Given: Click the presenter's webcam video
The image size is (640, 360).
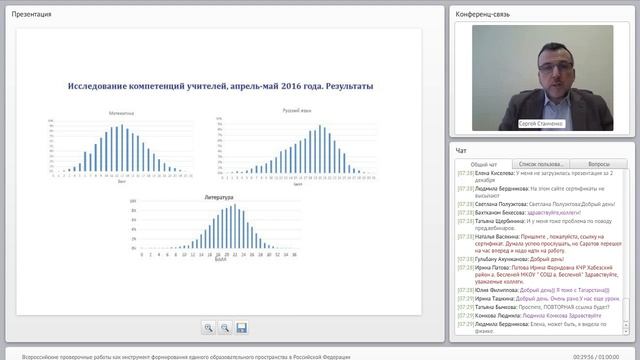Looking at the screenshot, I should point(542,78).
